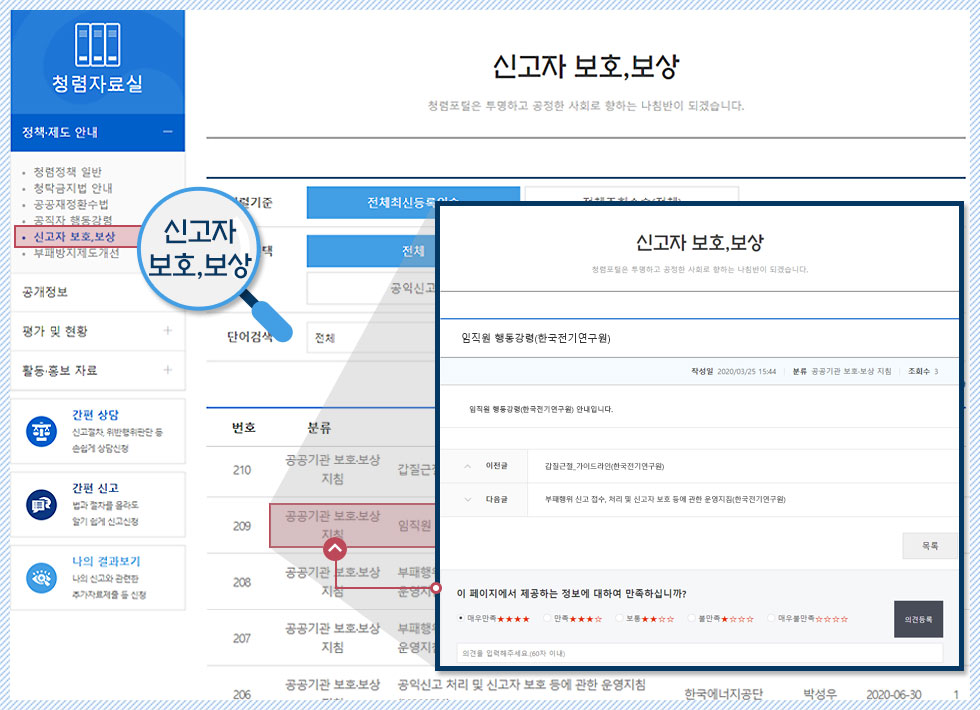Click the 간편 신고 speech bubble icon
The height and width of the screenshot is (710, 980).
point(41,504)
